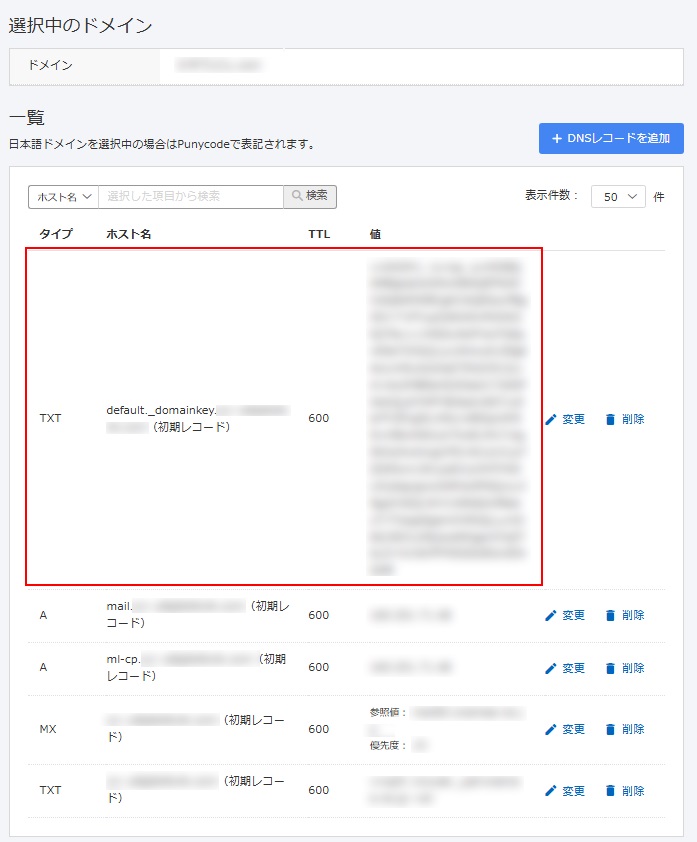Click the ホスト名 column header in the table
This screenshot has height=842, width=697.
point(129,234)
